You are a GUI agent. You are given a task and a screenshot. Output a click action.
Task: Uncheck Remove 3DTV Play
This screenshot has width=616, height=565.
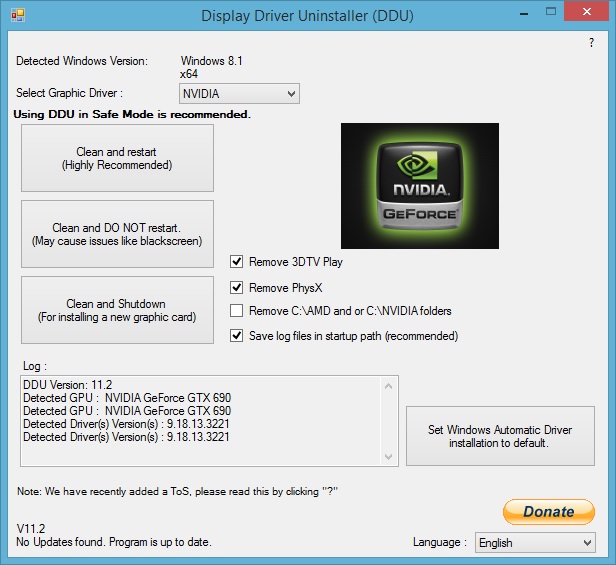[237, 262]
